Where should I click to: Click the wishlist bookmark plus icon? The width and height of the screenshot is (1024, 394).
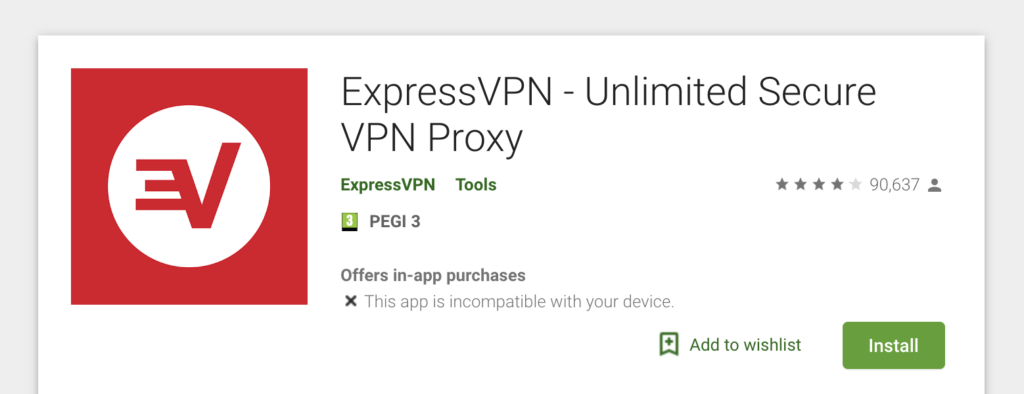669,344
